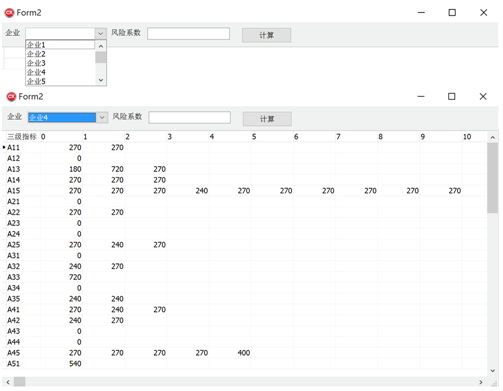The image size is (503, 391).
Task: Click the Form2 app icon in lower title bar
Action: [x=11, y=97]
